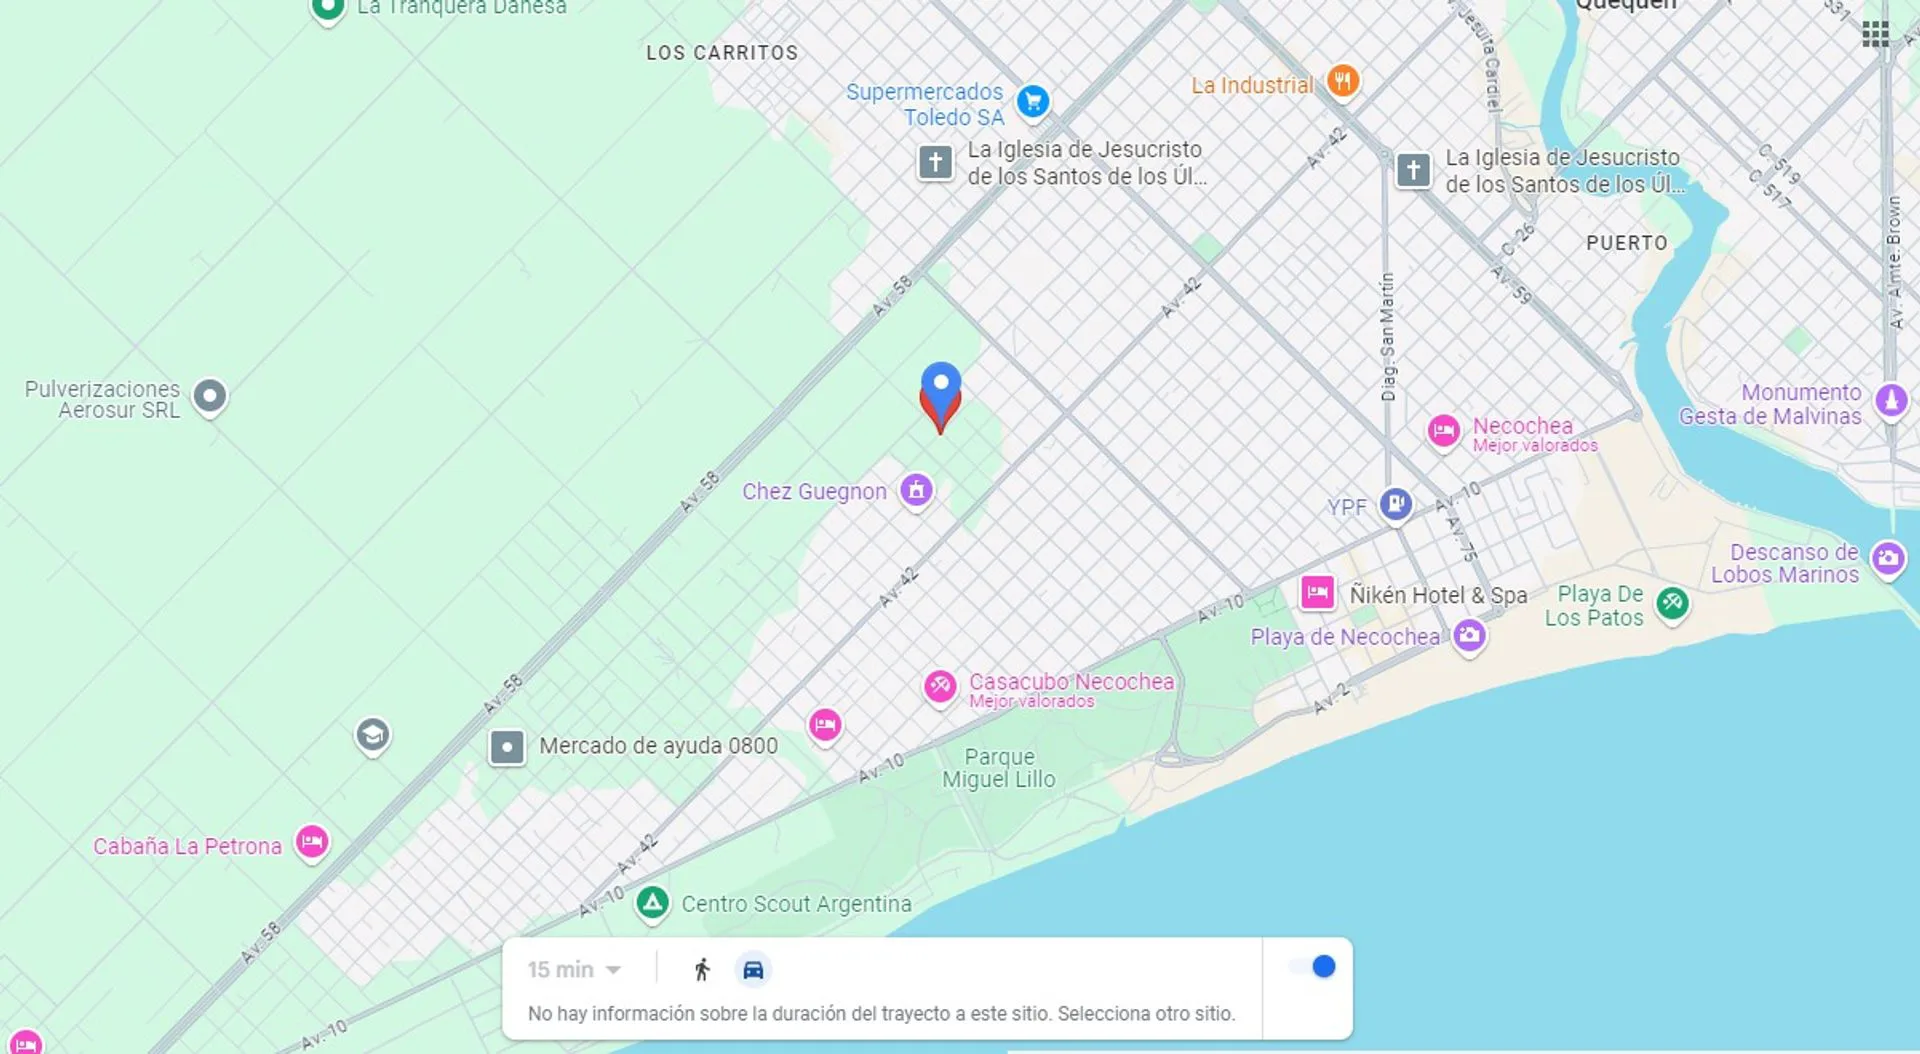Select the graduation cap school pin
This screenshot has width=1920, height=1054.
pyautogui.click(x=373, y=736)
